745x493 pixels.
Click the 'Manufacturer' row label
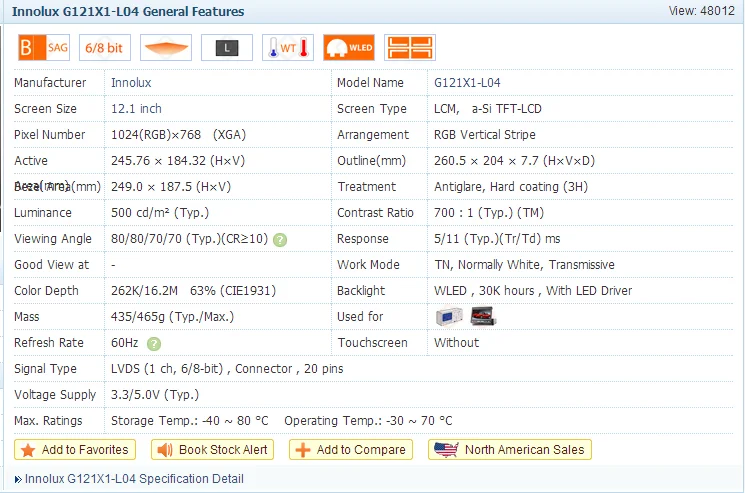(x=50, y=83)
